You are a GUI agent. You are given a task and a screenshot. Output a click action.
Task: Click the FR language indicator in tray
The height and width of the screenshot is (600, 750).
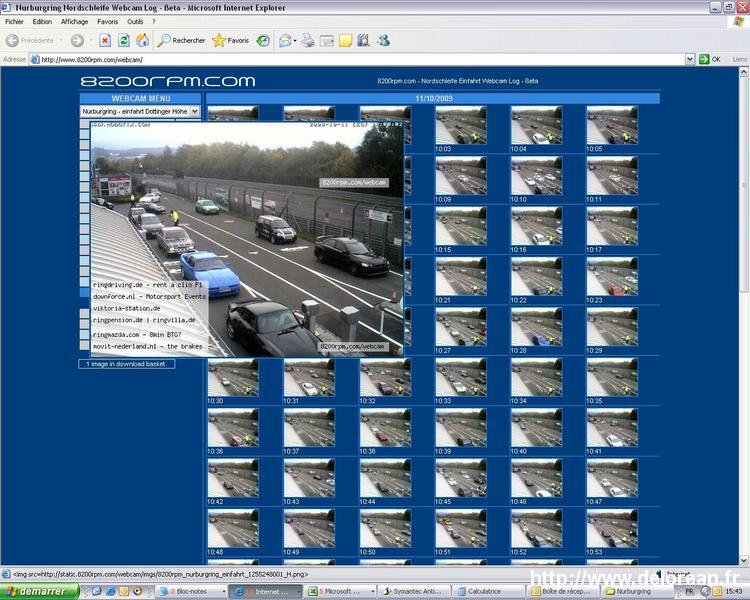[x=689, y=592]
